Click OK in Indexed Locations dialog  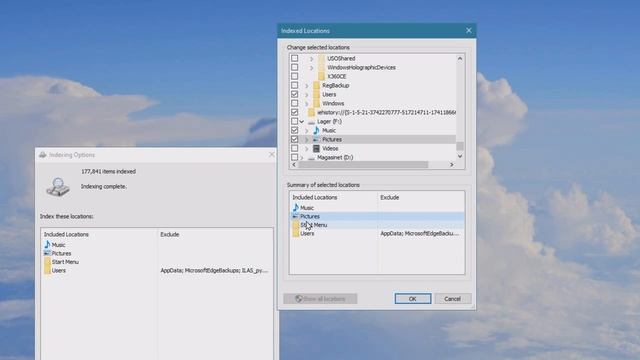click(x=413, y=299)
